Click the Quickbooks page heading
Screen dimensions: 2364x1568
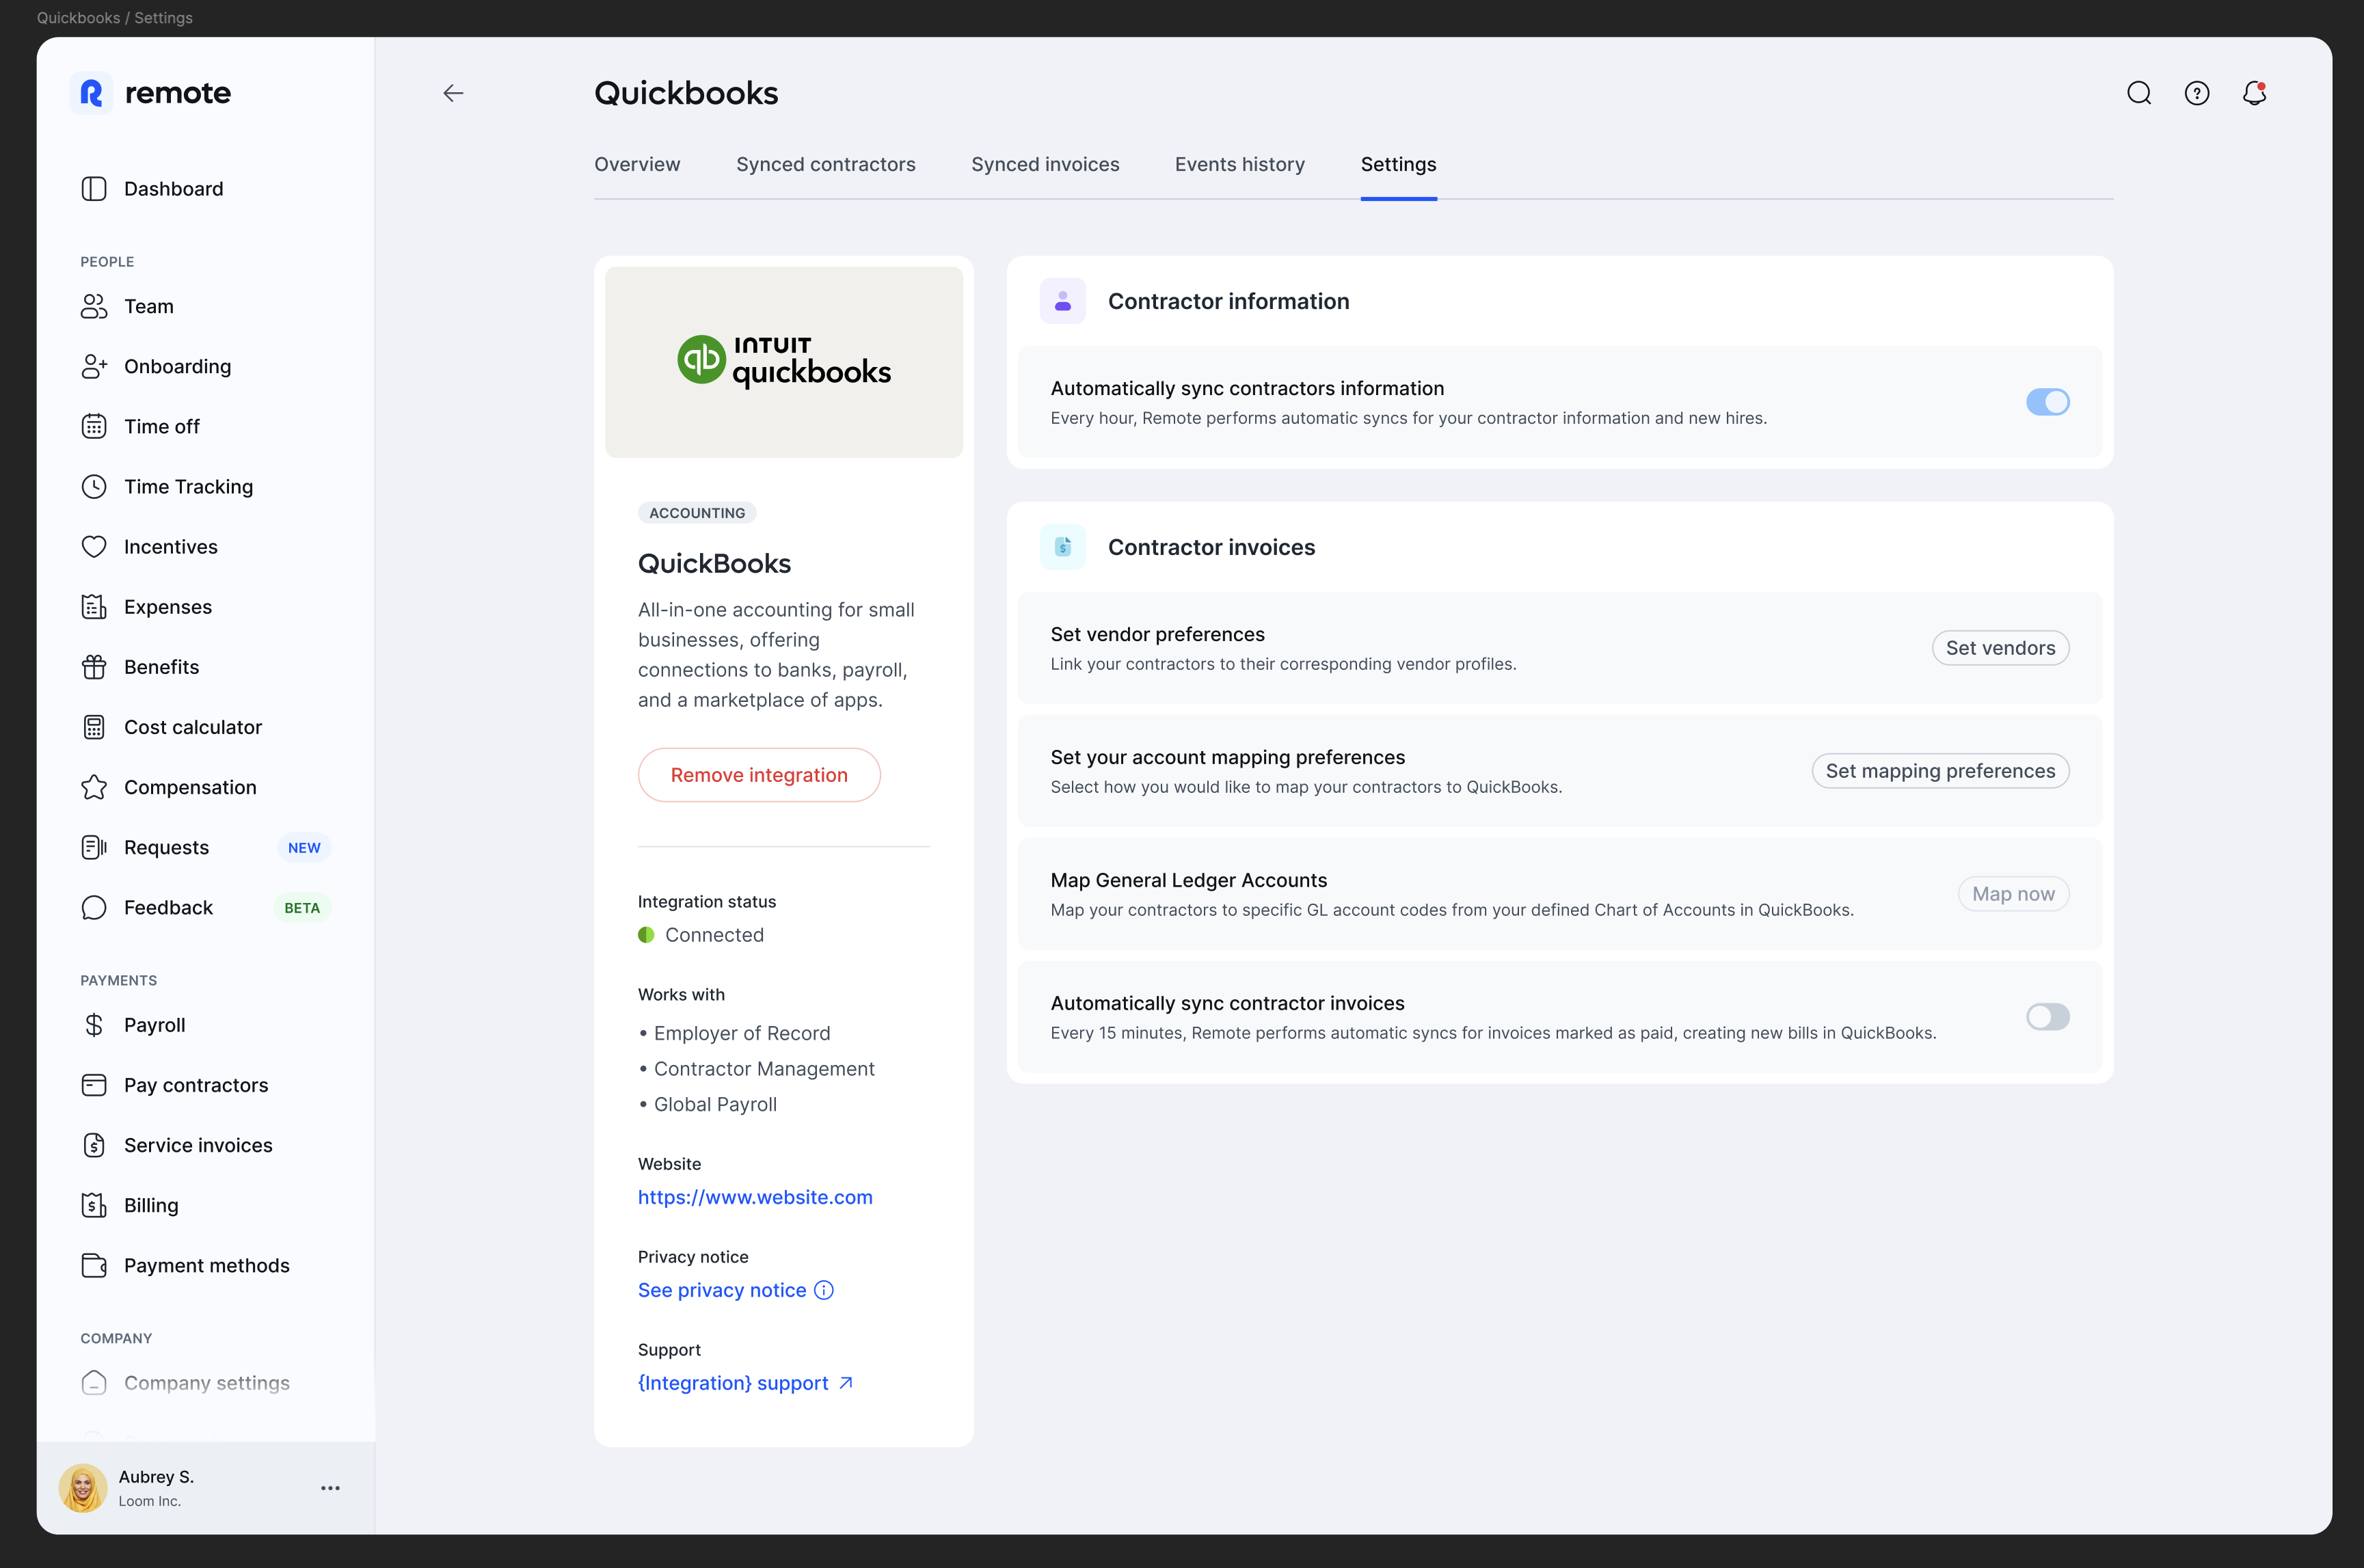click(686, 93)
